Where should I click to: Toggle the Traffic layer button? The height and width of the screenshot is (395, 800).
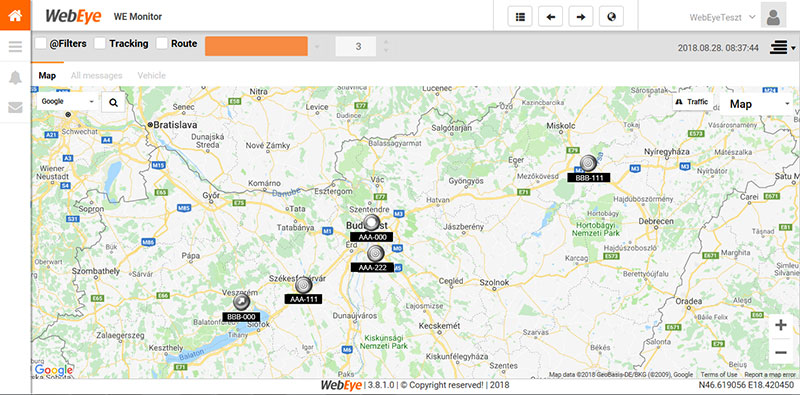tap(692, 102)
